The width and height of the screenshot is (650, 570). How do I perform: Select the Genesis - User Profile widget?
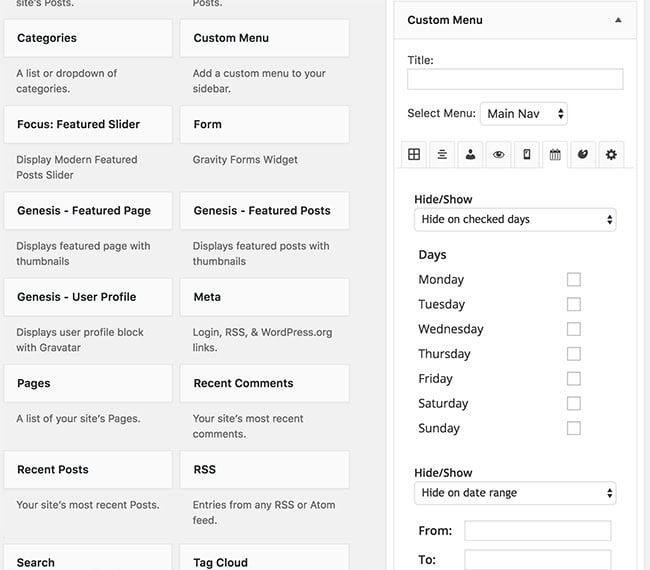point(88,297)
